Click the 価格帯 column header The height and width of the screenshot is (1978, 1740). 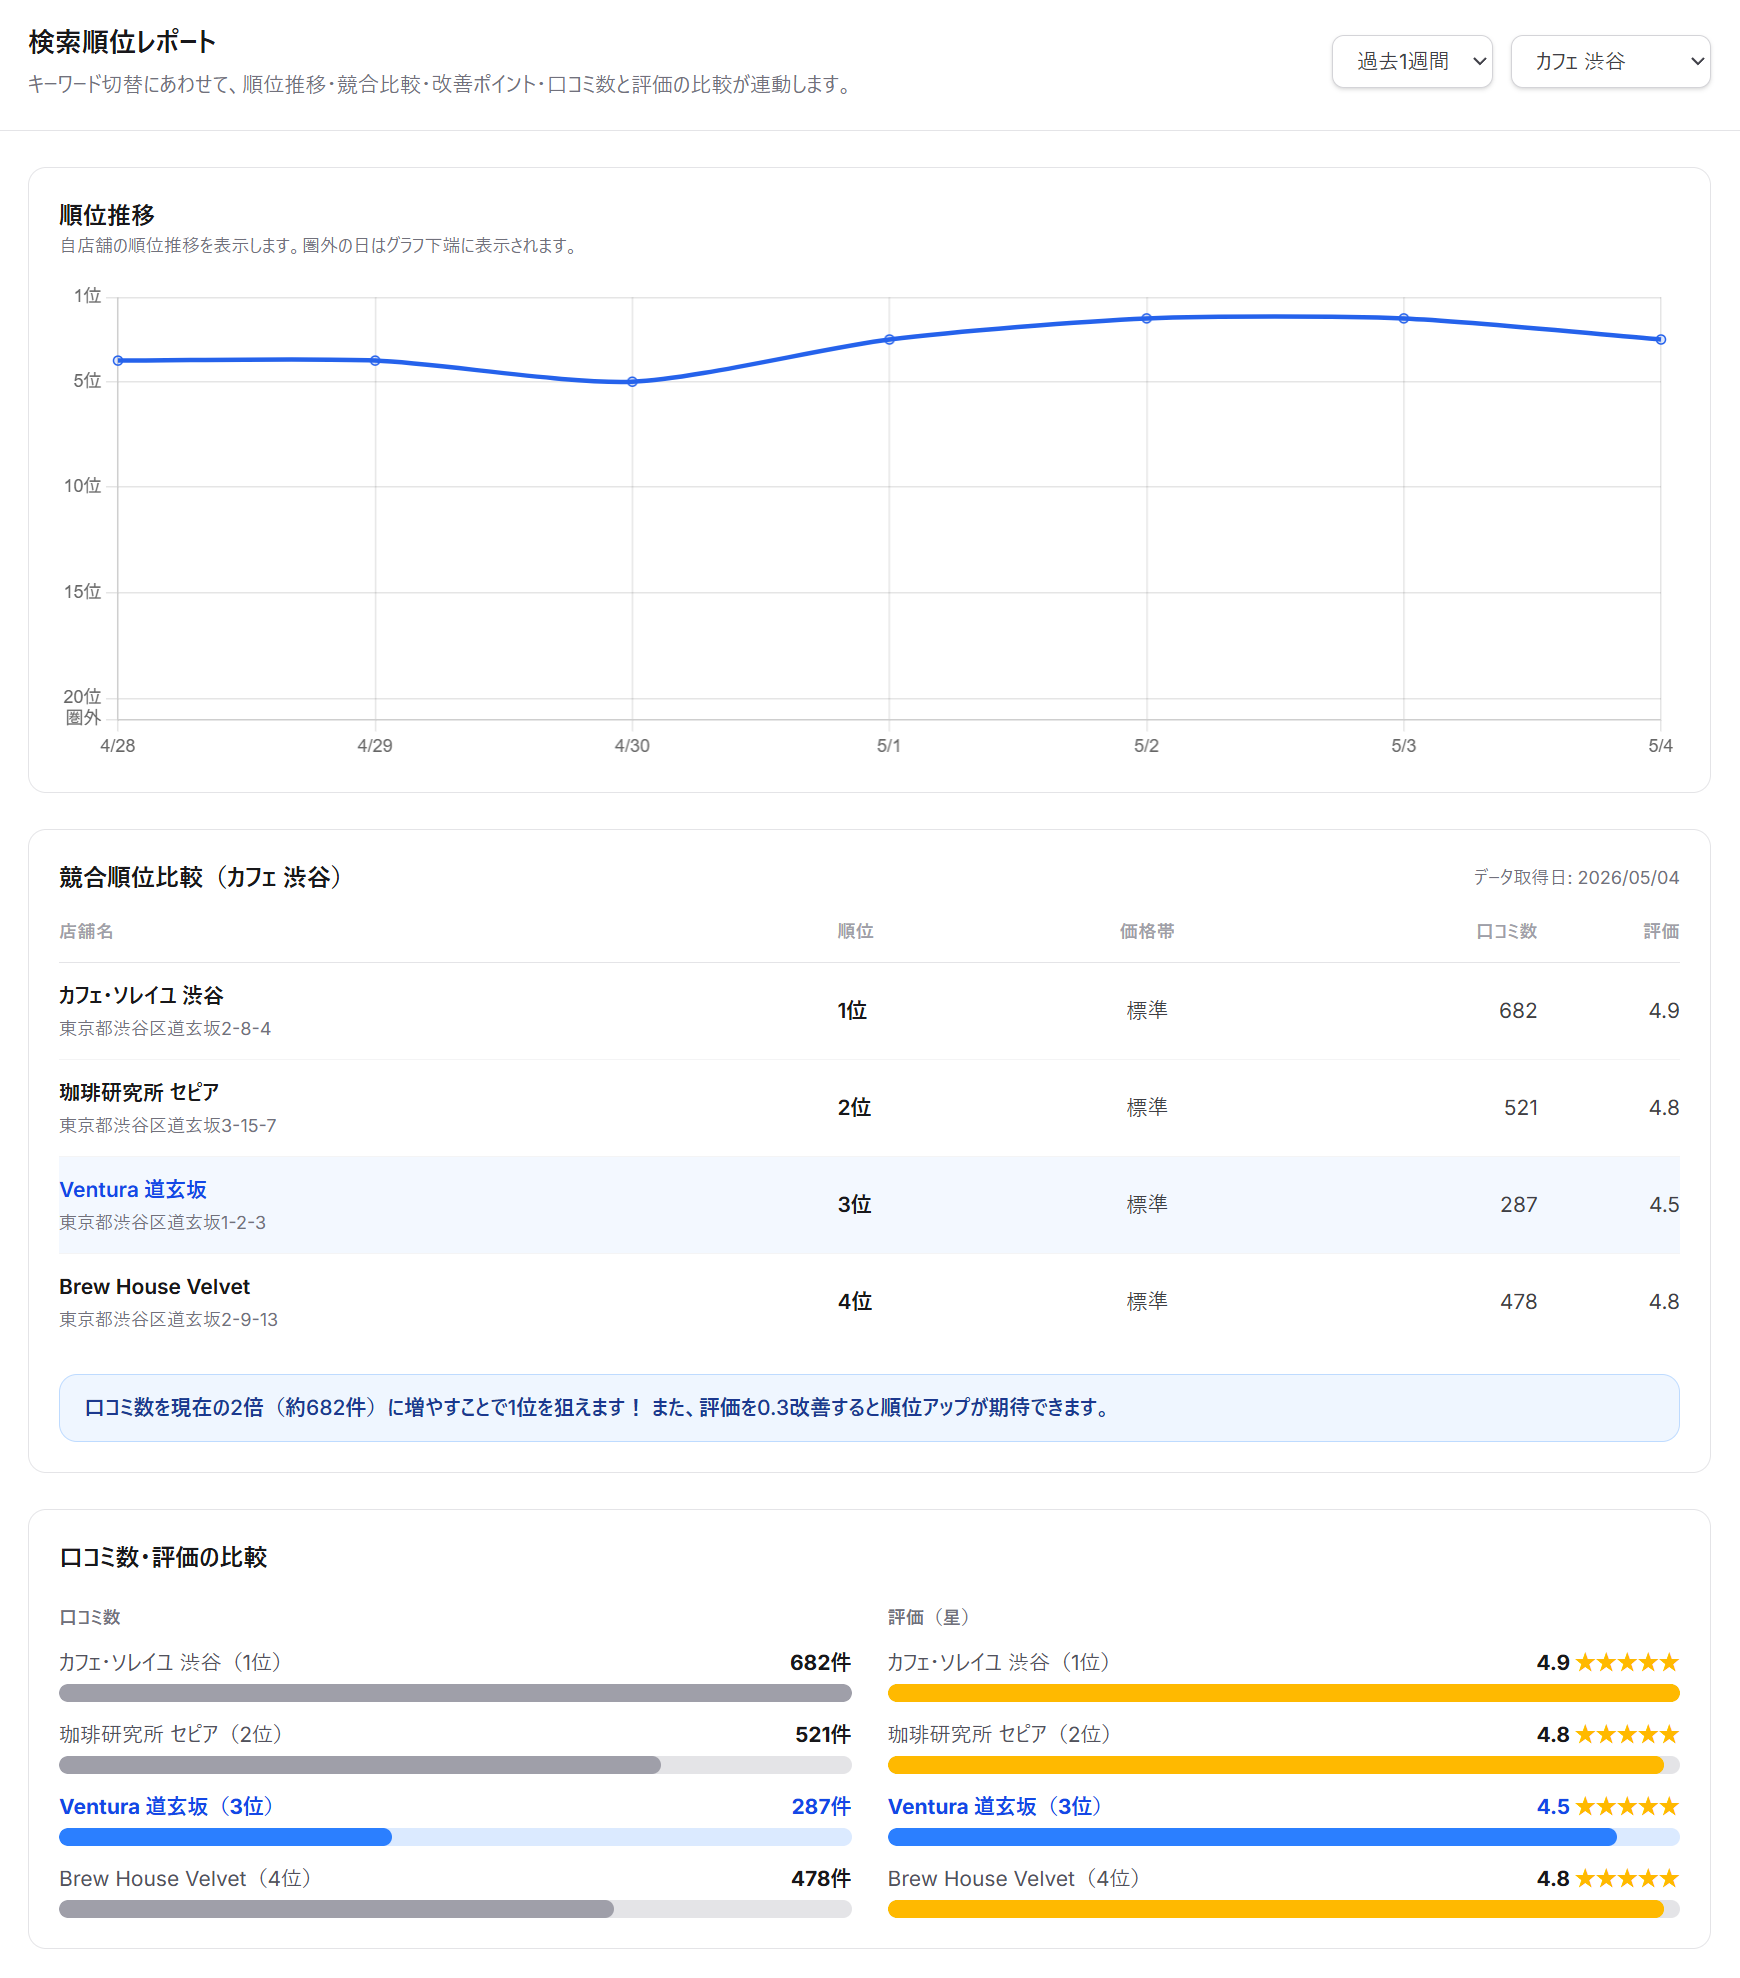coord(1147,931)
